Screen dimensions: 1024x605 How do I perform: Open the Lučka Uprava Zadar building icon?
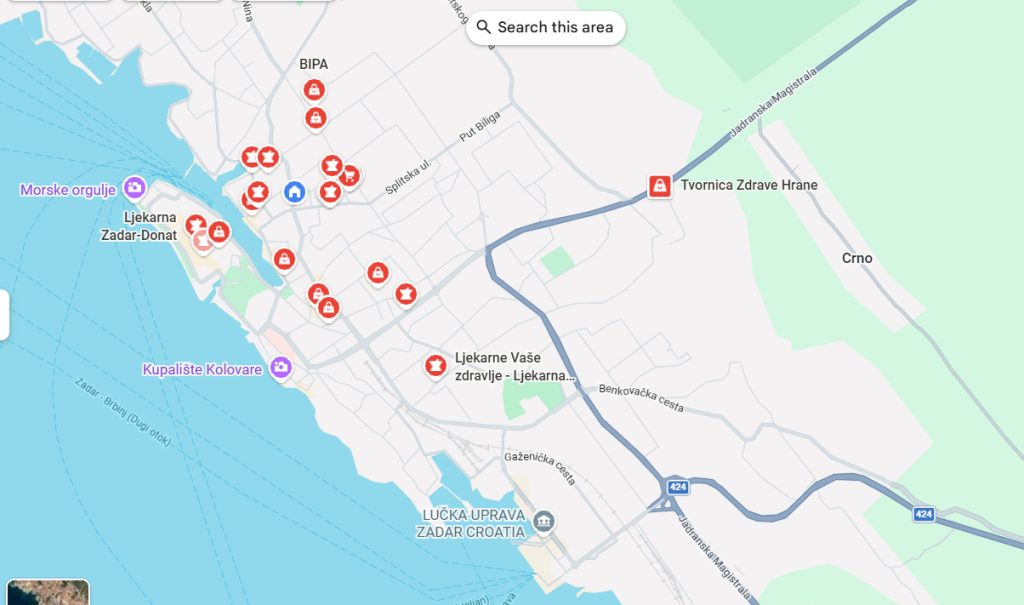[543, 521]
